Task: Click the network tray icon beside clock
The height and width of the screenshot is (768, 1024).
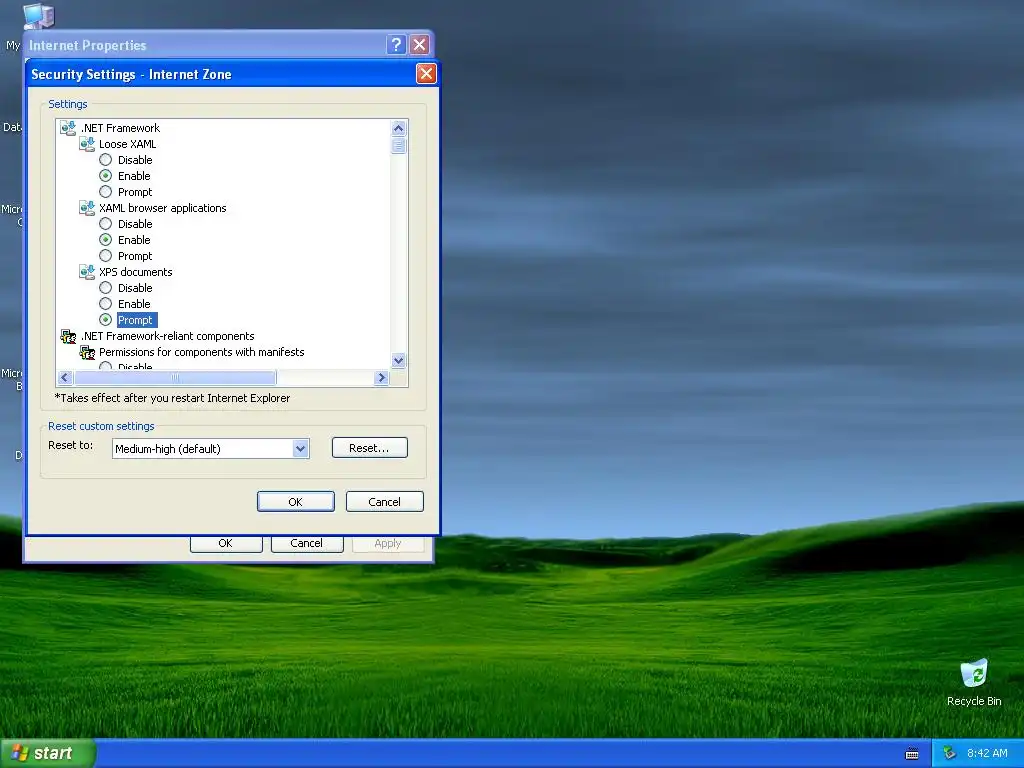Action: (949, 753)
